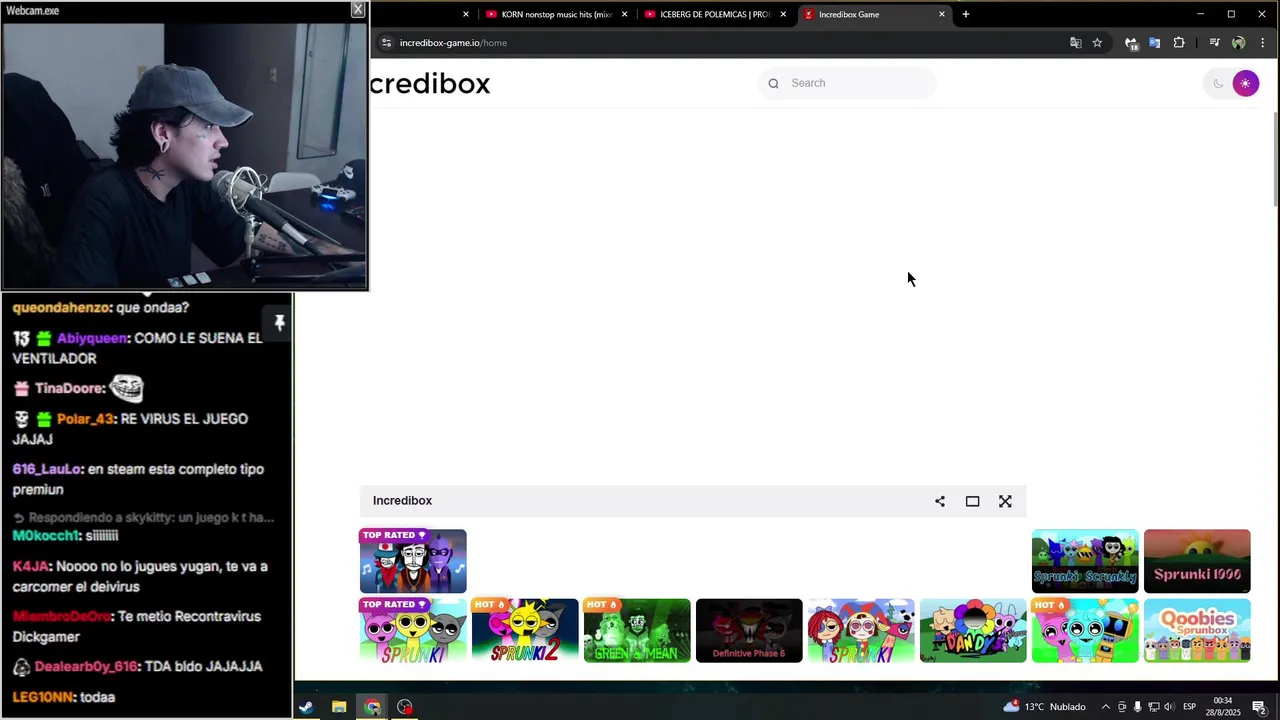Open the Definitive Phase 6 thumbnail
This screenshot has height=720, width=1280.
(x=749, y=630)
